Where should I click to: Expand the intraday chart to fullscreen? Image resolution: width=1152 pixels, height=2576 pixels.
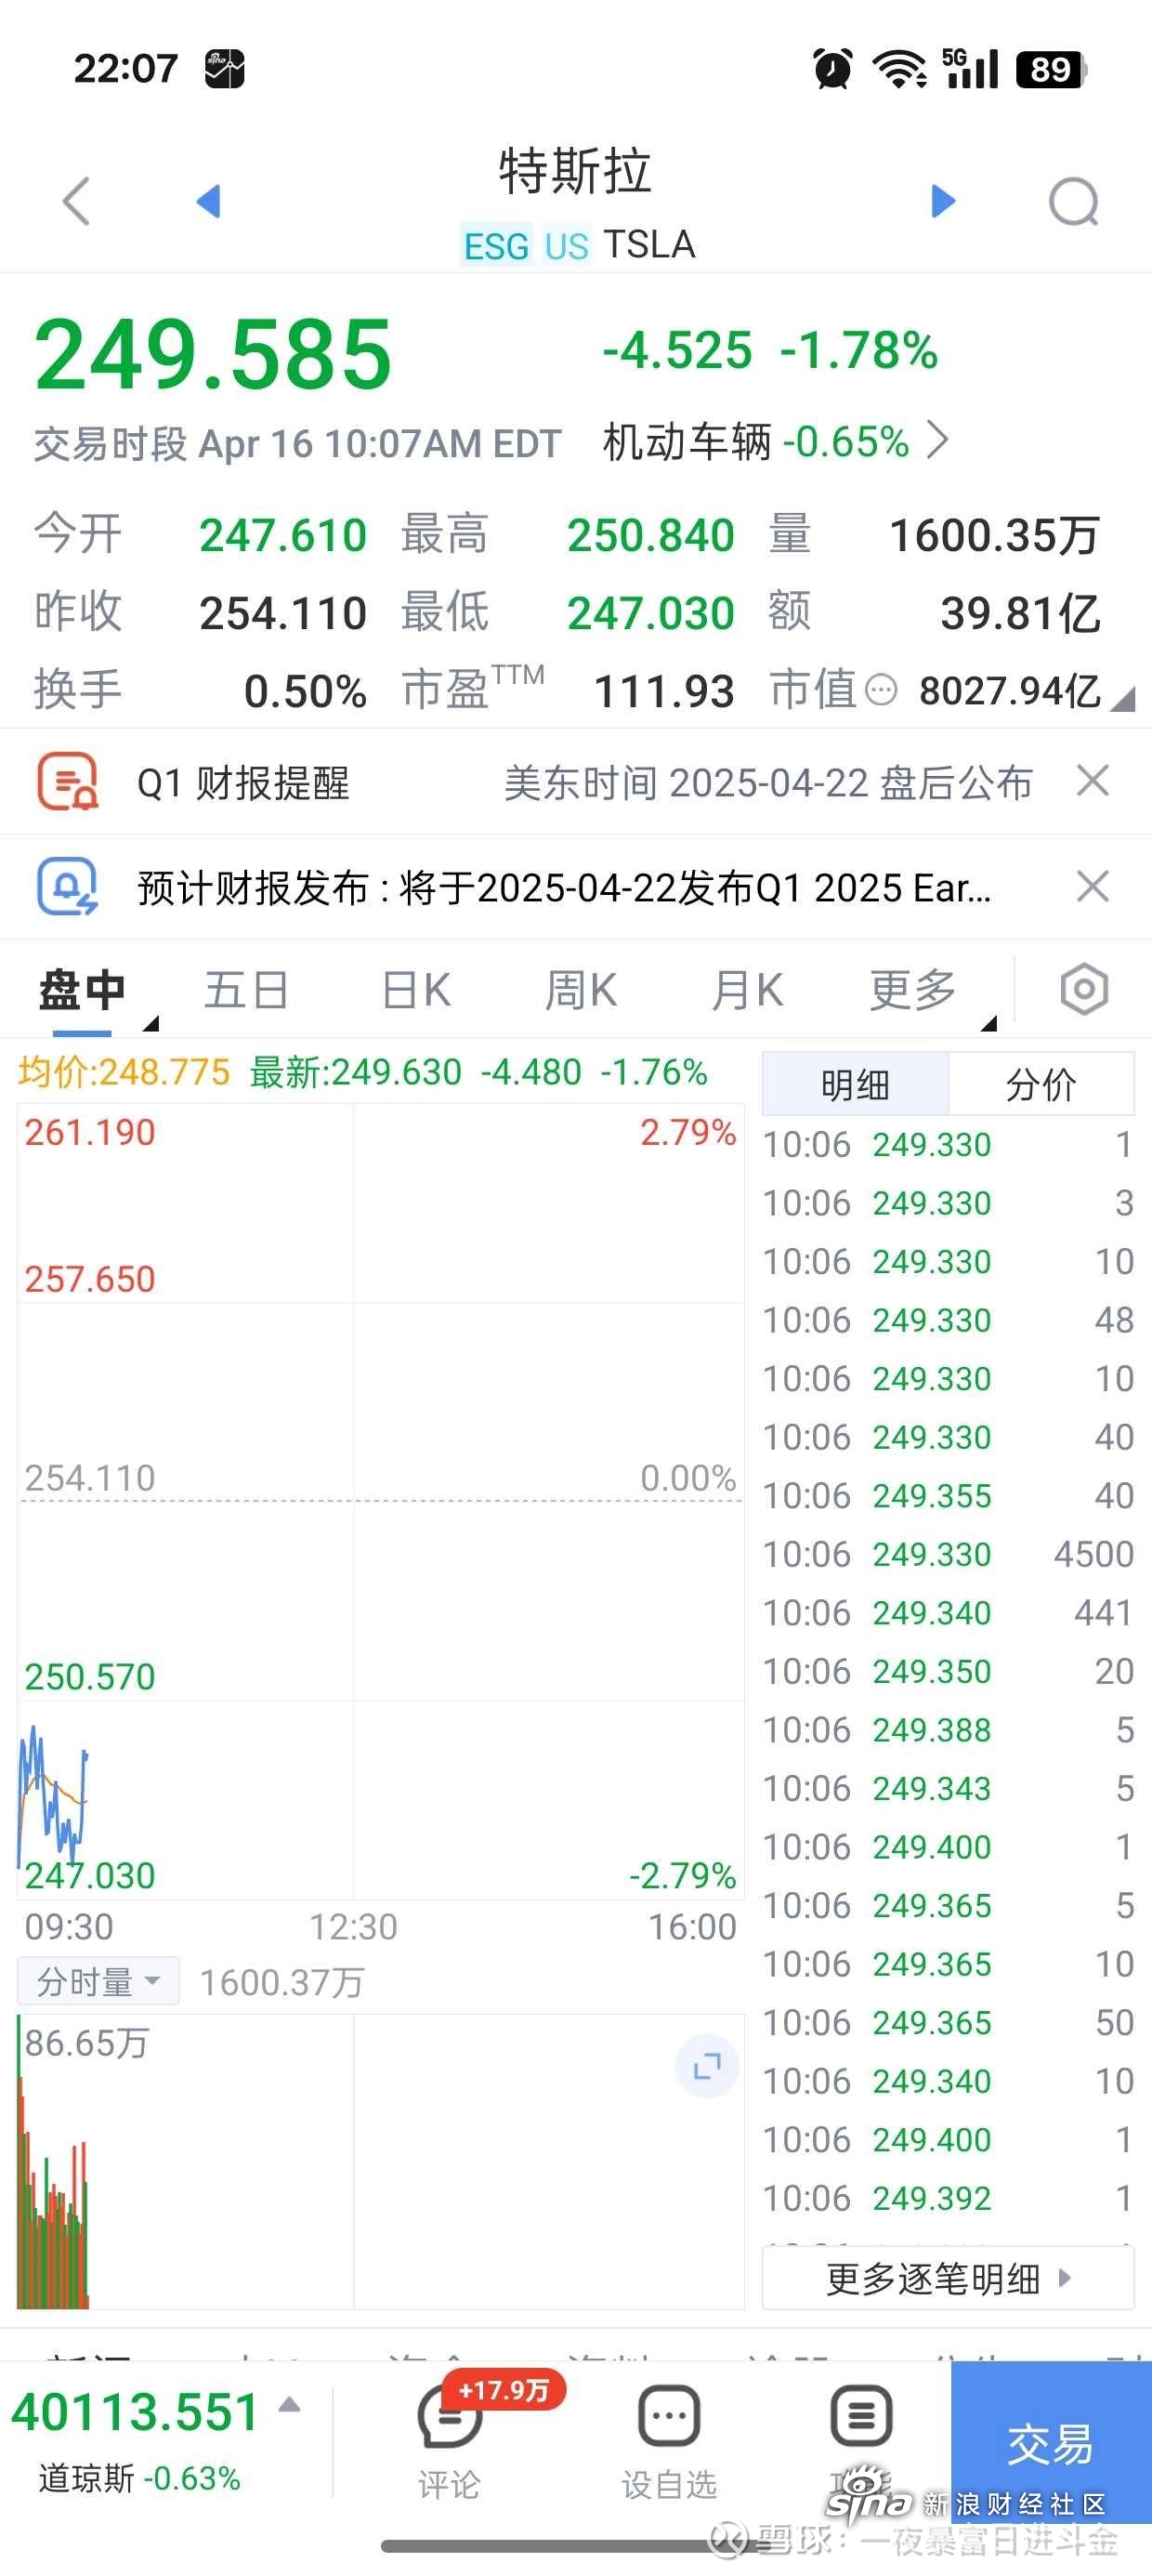pos(707,2065)
